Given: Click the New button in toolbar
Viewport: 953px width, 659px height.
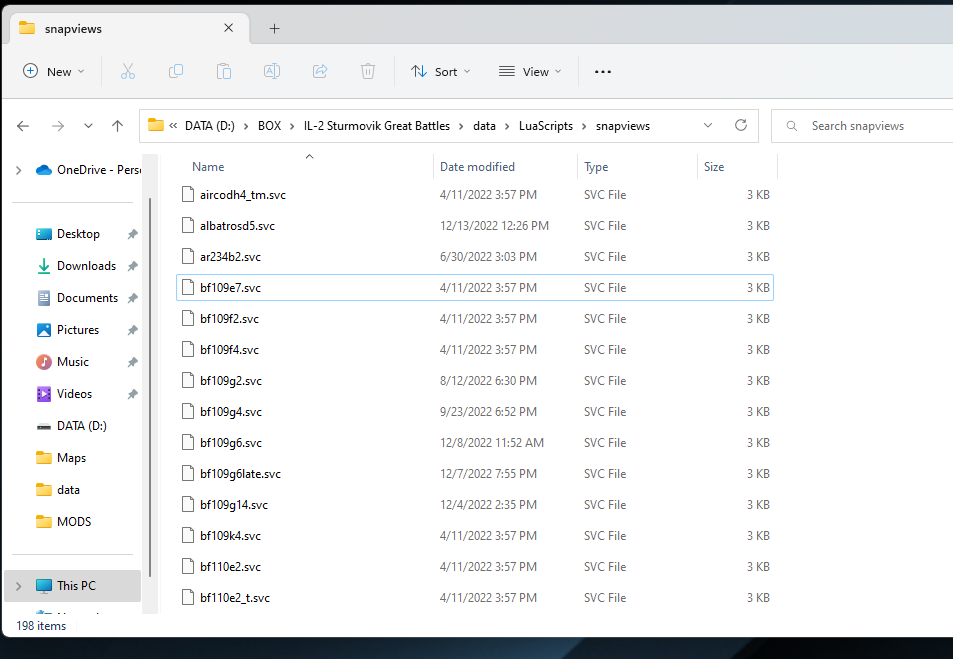Looking at the screenshot, I should [x=53, y=71].
